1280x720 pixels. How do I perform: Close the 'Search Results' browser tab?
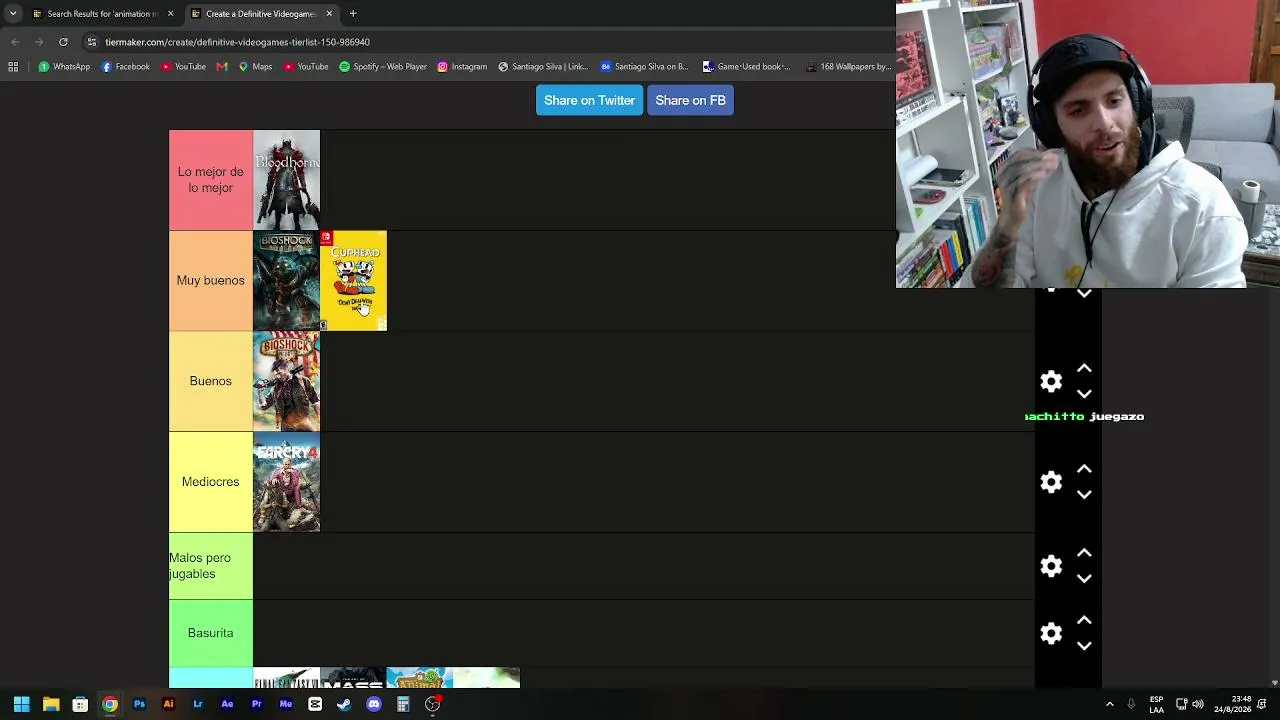(x=170, y=14)
